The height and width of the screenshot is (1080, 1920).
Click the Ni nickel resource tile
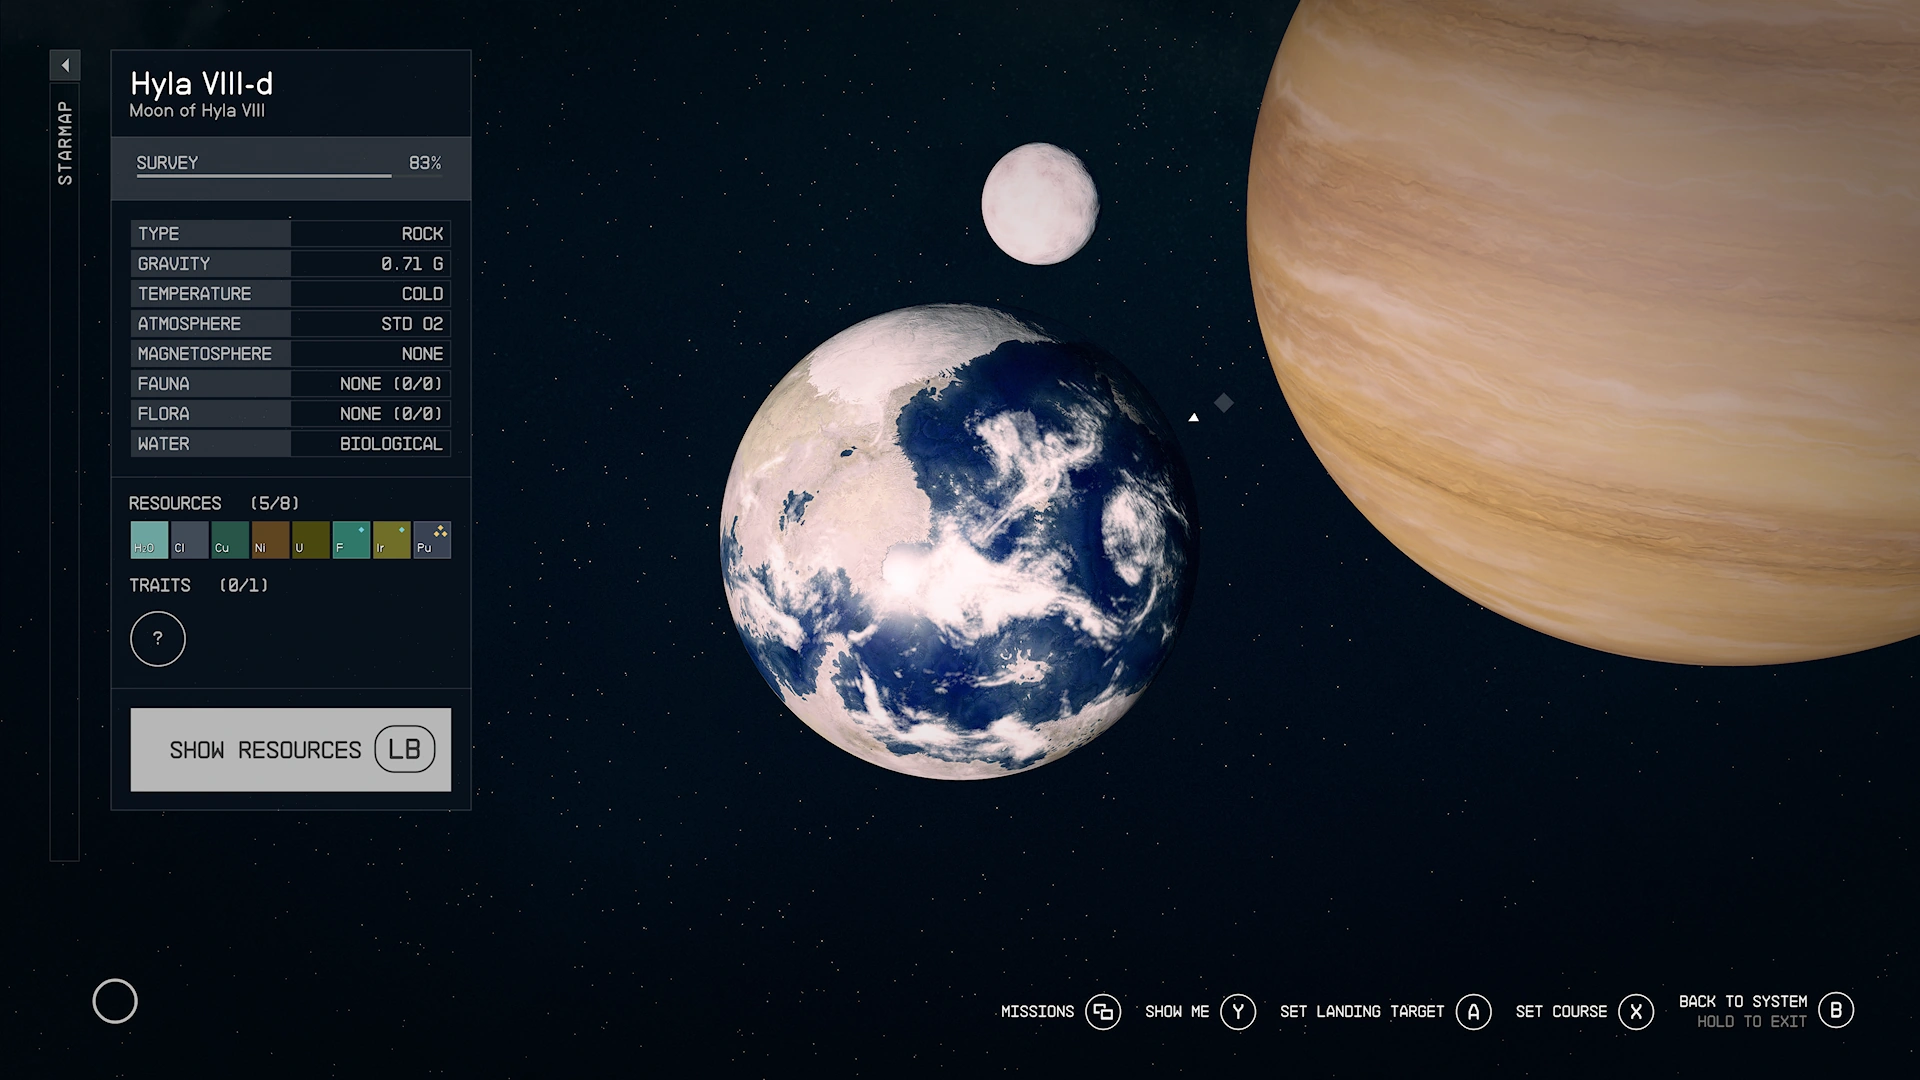[270, 540]
